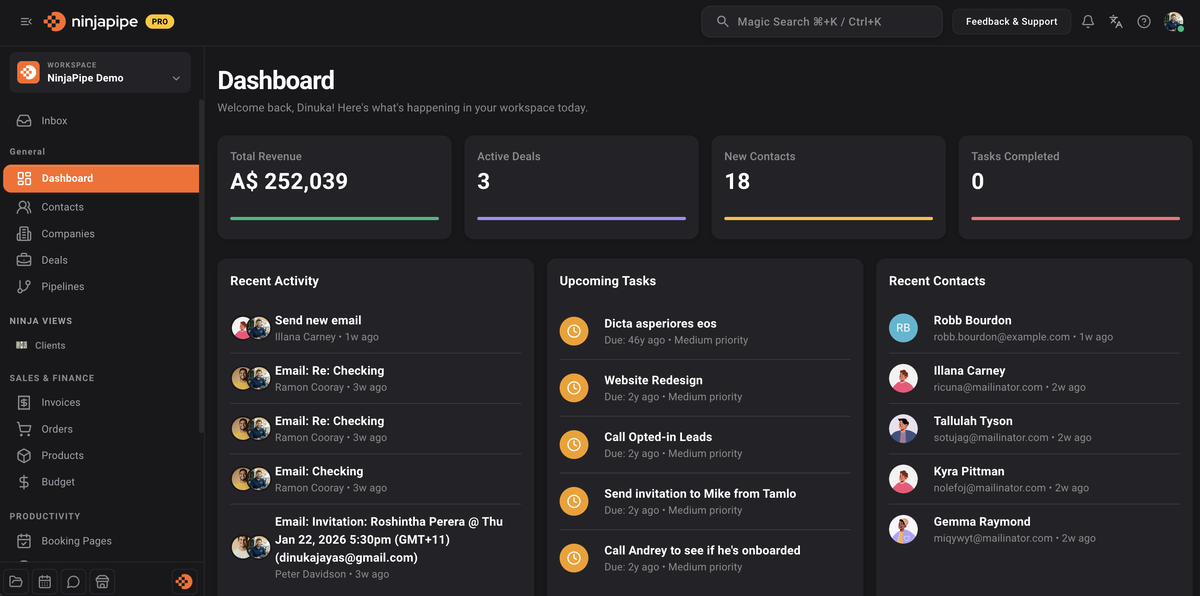The image size is (1200, 596).
Task: Click the calendar icon in bottom sidebar bar
Action: pos(44,581)
